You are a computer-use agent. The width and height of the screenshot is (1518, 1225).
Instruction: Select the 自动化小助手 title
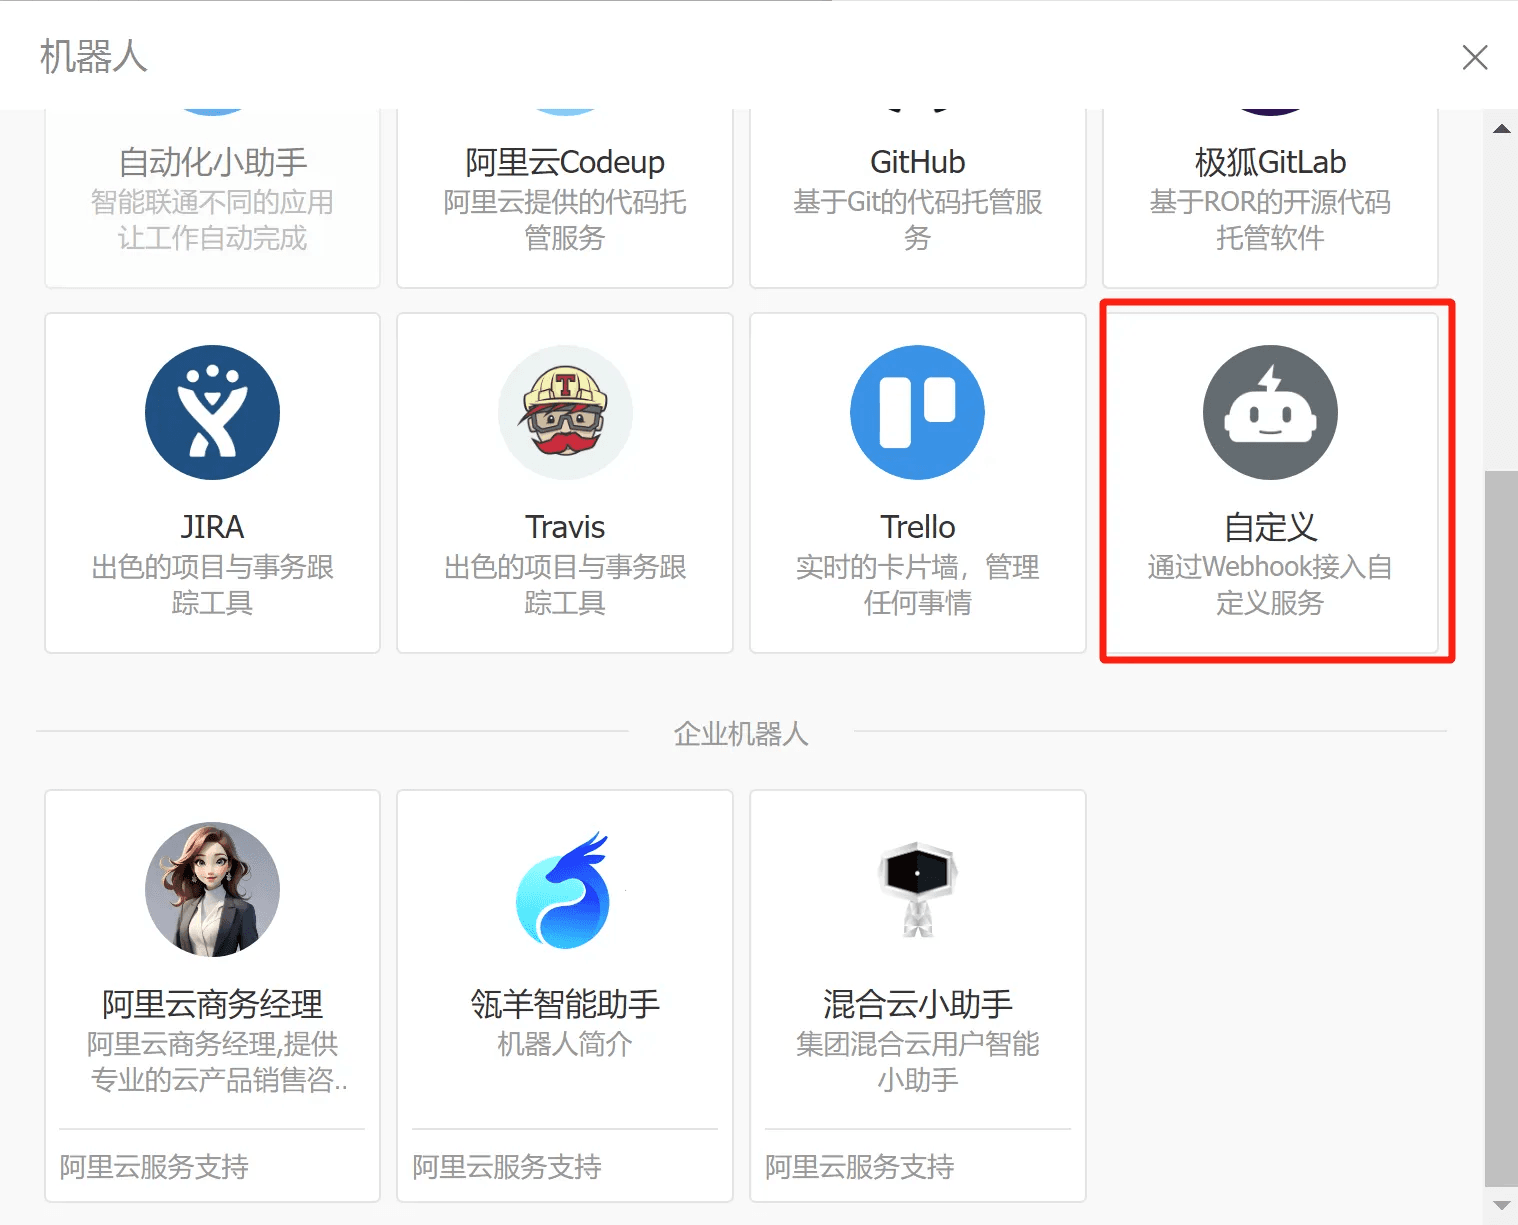pyautogui.click(x=212, y=162)
